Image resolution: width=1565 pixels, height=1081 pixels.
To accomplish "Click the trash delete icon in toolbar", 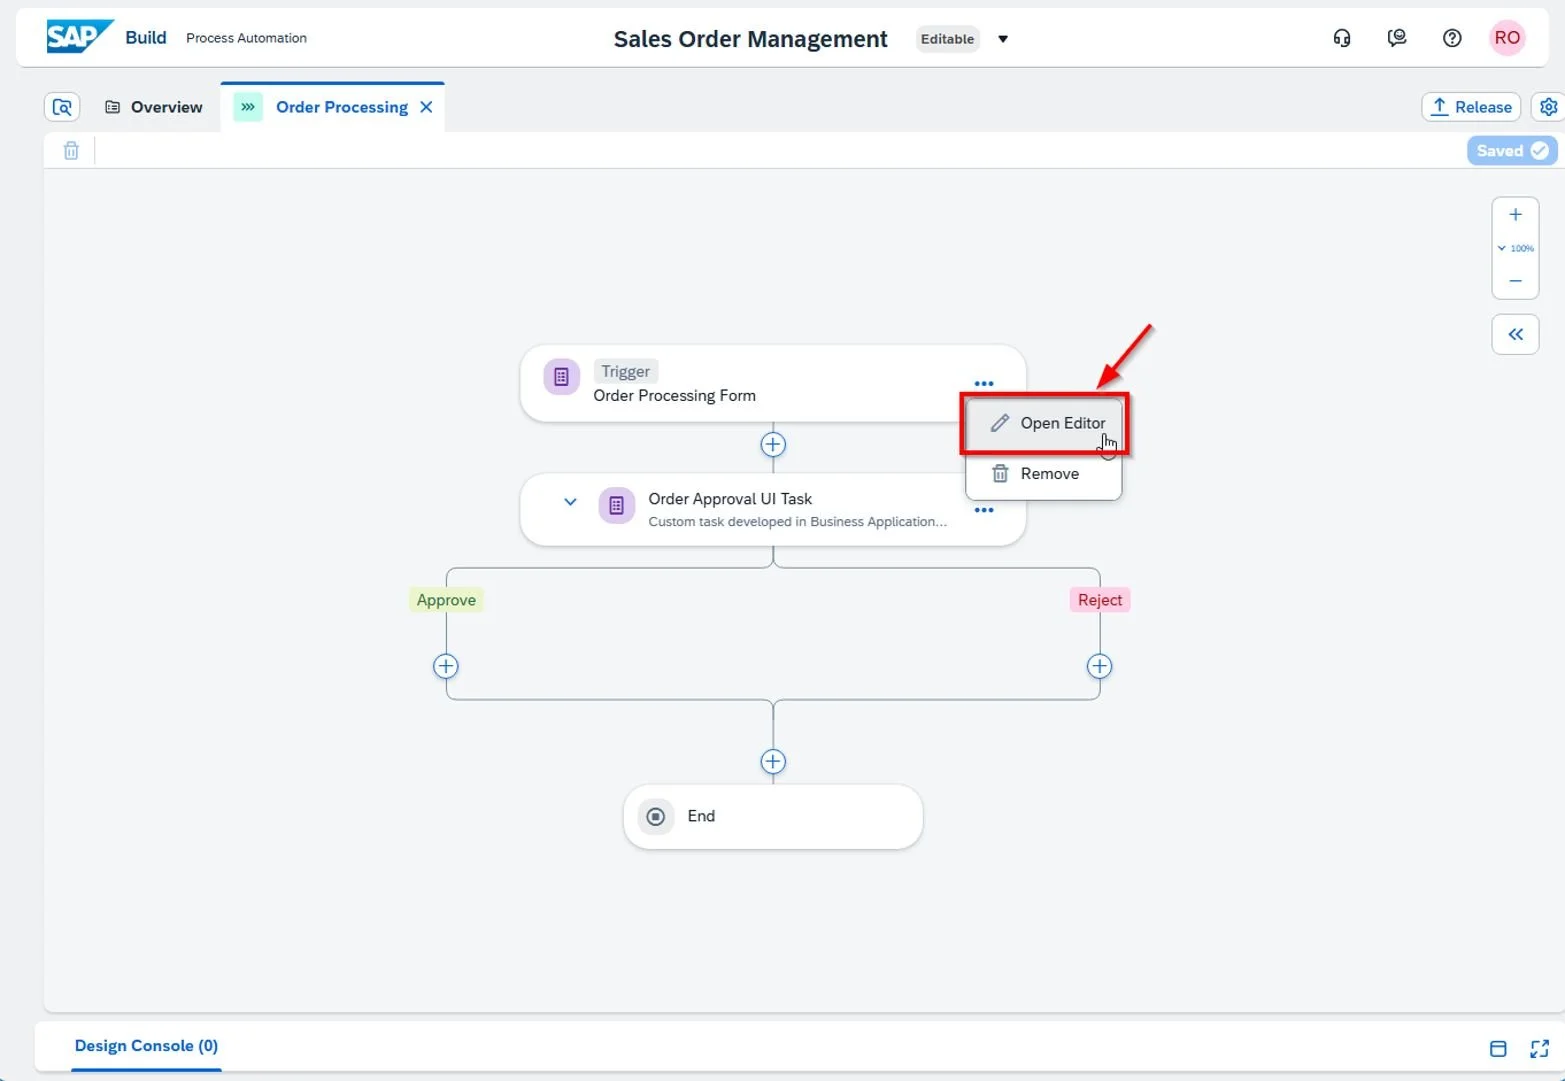I will 71,151.
